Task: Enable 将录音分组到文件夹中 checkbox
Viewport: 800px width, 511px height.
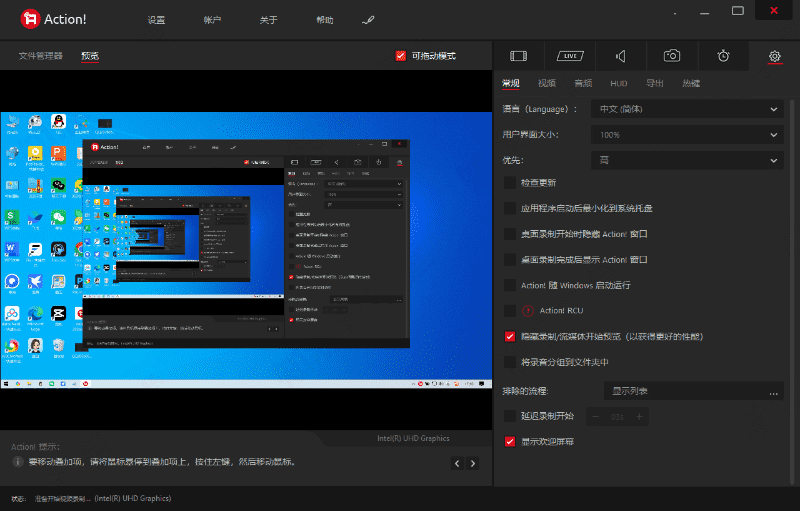Action: [x=510, y=362]
